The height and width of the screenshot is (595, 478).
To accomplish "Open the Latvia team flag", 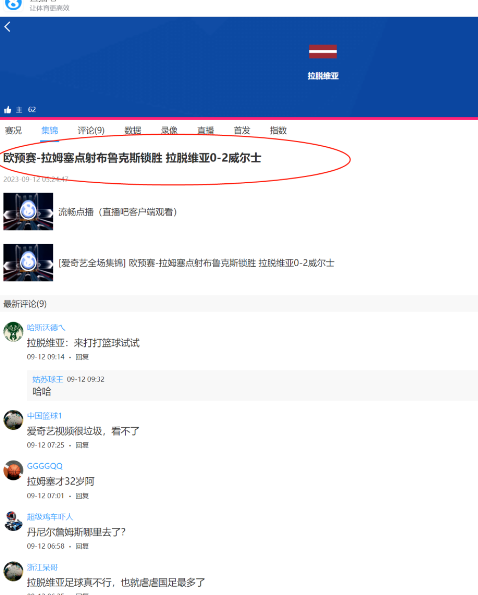I will 323,52.
